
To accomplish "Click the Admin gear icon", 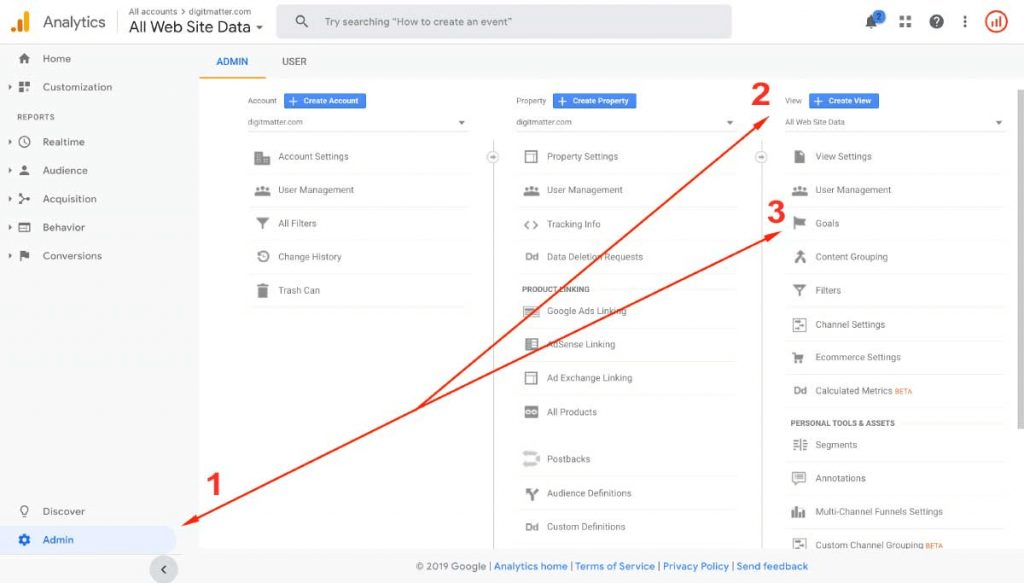I will [25, 540].
